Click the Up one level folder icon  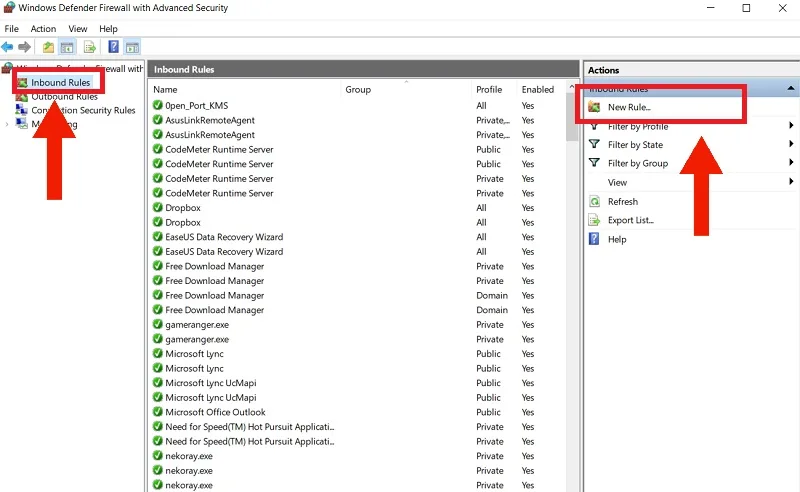click(48, 47)
